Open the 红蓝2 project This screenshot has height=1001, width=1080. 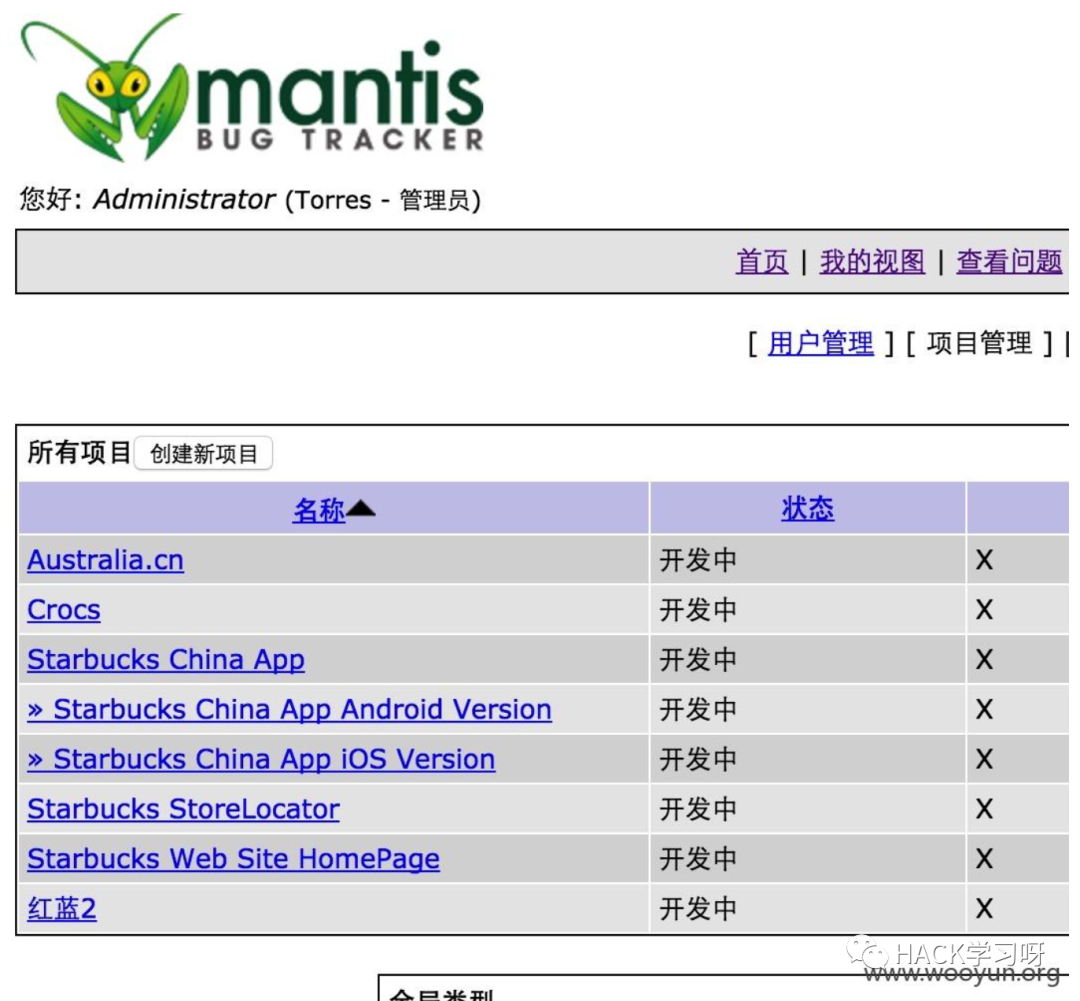[x=62, y=909]
